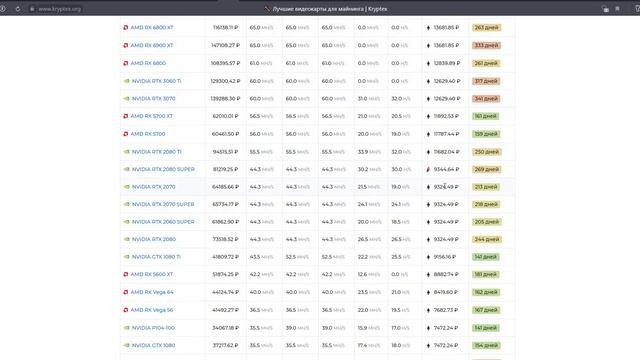
Task: Click the 250 дней payback badge
Action: tap(487, 152)
